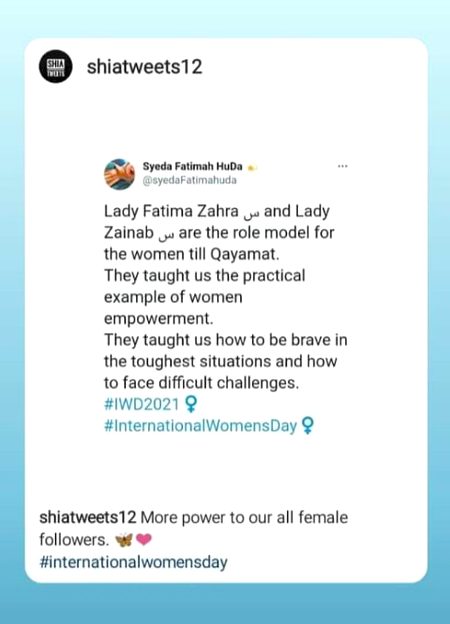The width and height of the screenshot is (450, 624).
Task: Click the female sign emoji after #IWD2021
Action: [x=191, y=404]
